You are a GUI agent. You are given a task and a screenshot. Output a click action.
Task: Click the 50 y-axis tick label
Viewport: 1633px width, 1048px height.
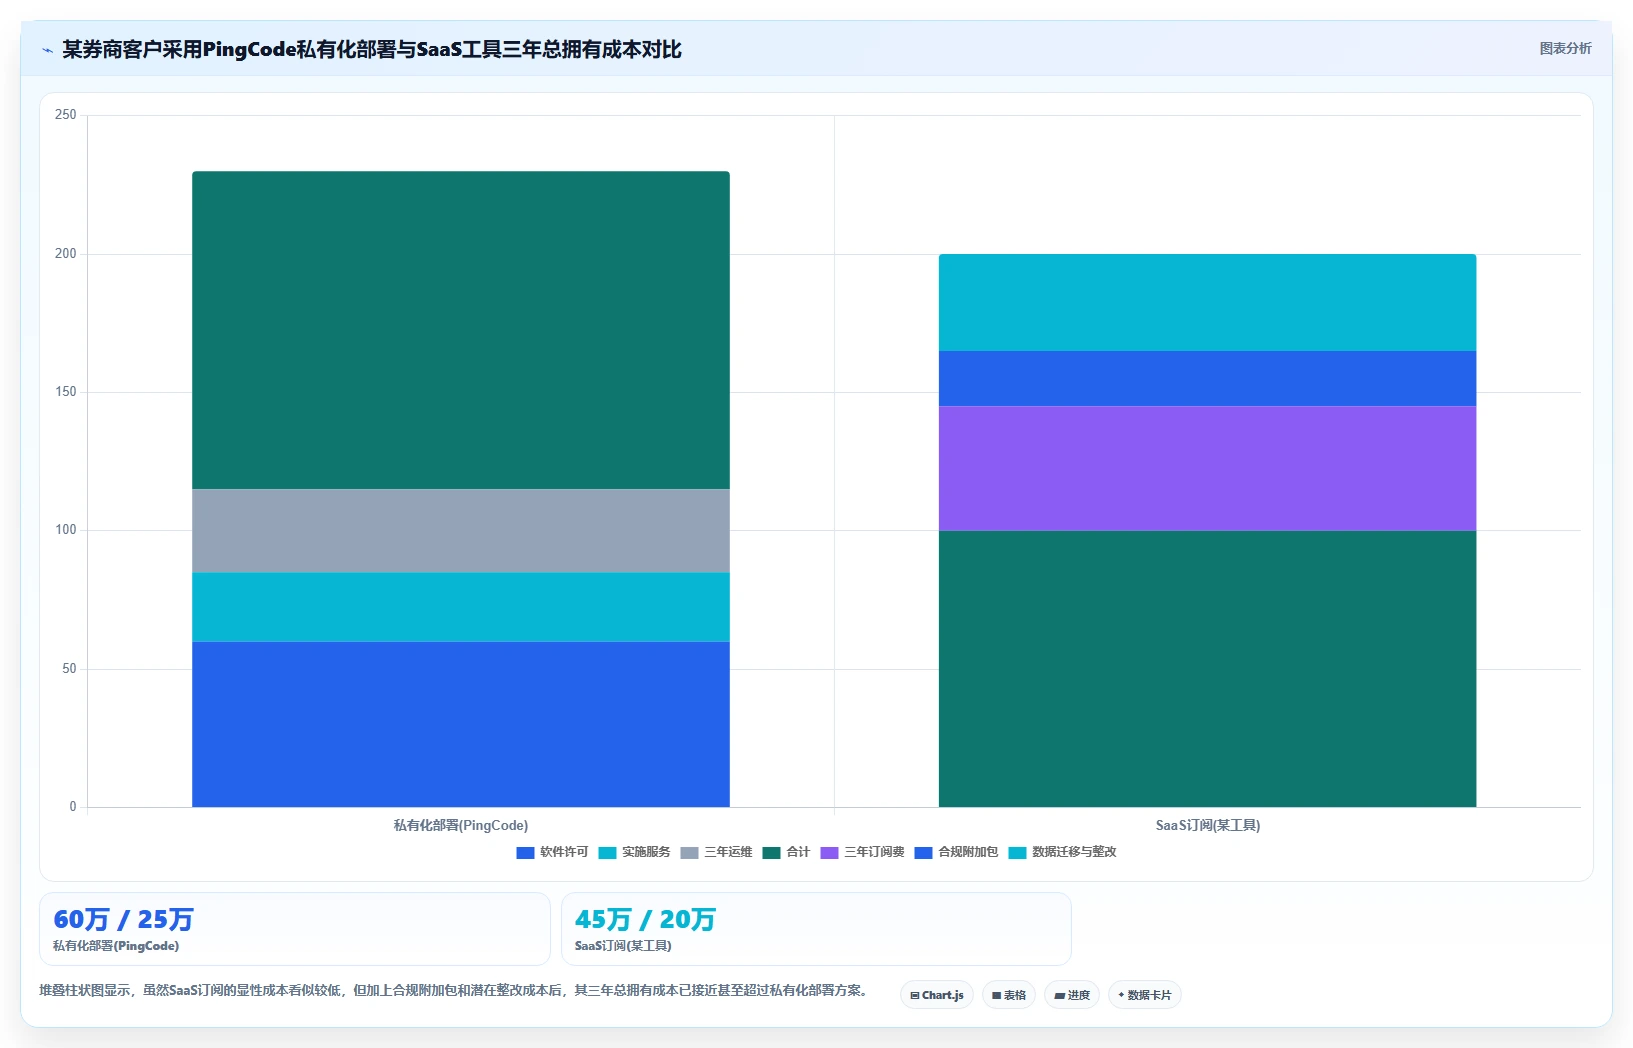click(69, 669)
